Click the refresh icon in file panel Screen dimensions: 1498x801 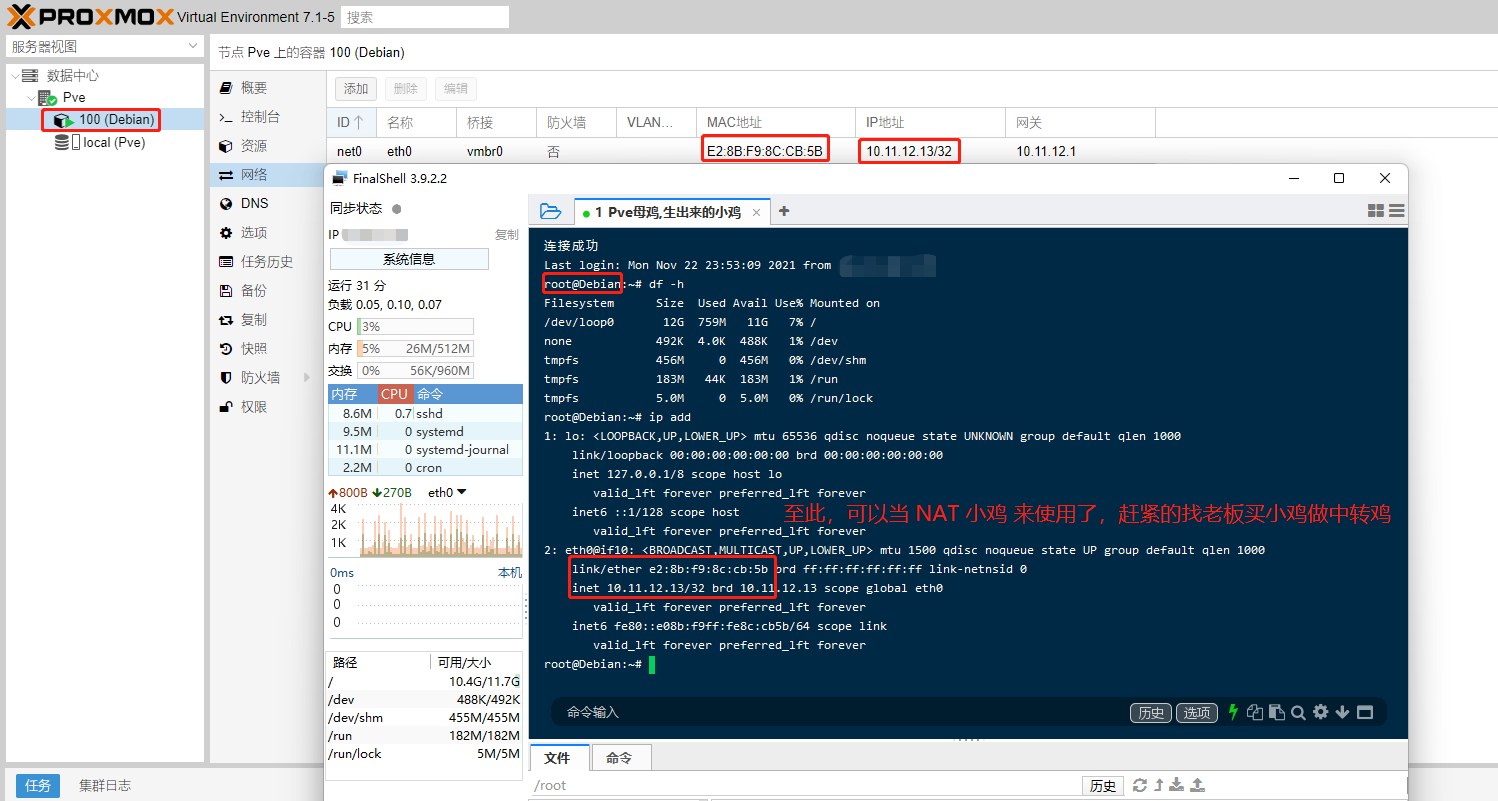click(1139, 785)
